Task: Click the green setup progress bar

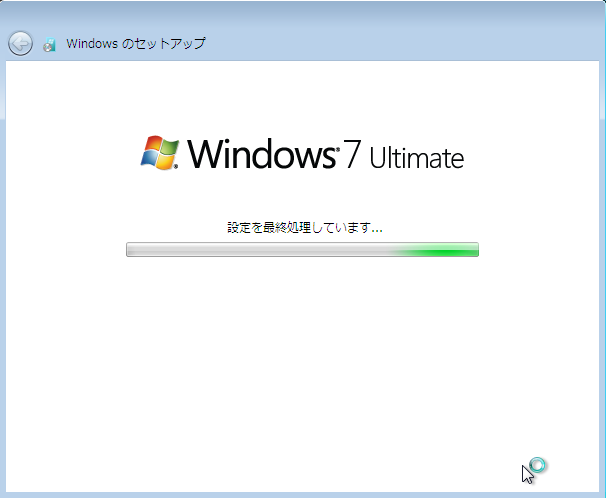Action: tap(302, 249)
